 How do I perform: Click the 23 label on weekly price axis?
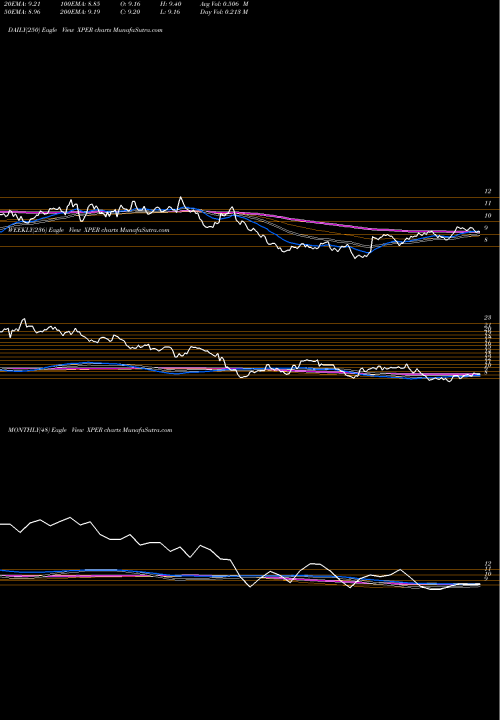click(x=488, y=317)
